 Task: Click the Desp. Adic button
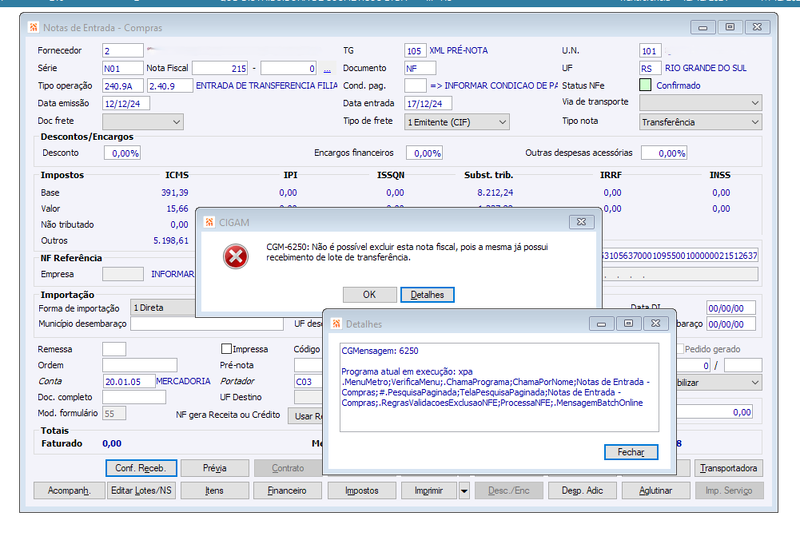[582, 490]
